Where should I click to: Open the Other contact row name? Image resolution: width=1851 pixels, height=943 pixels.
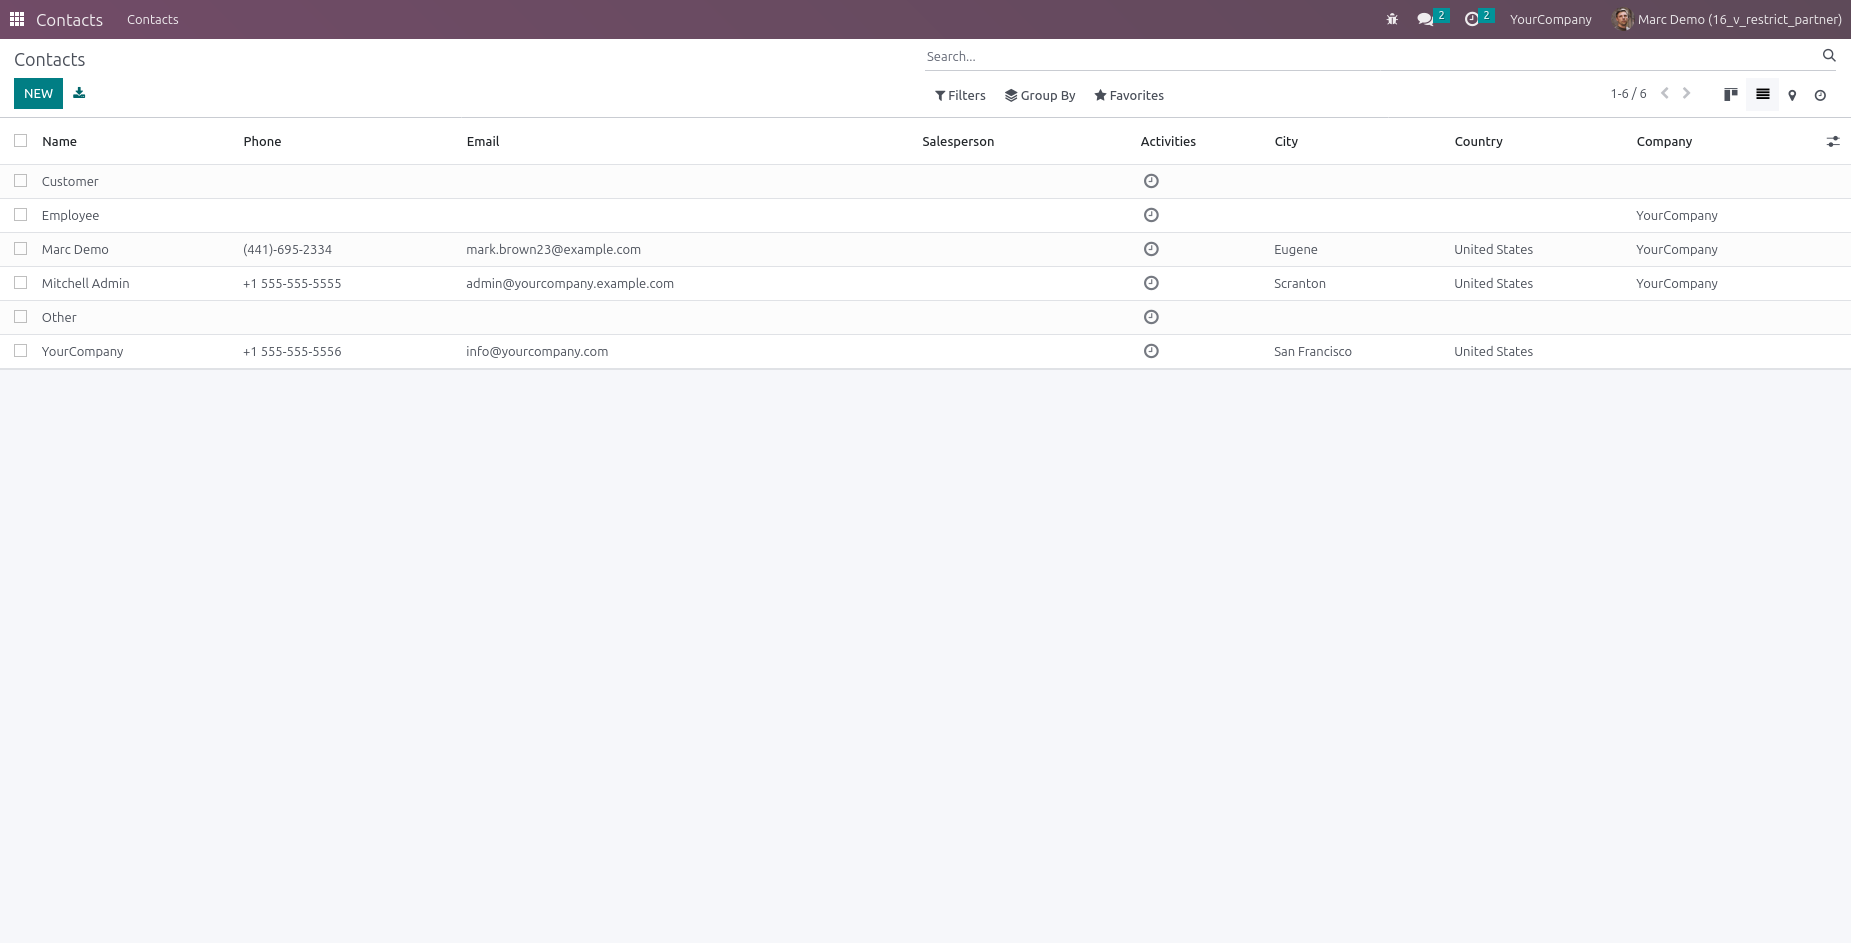point(59,317)
